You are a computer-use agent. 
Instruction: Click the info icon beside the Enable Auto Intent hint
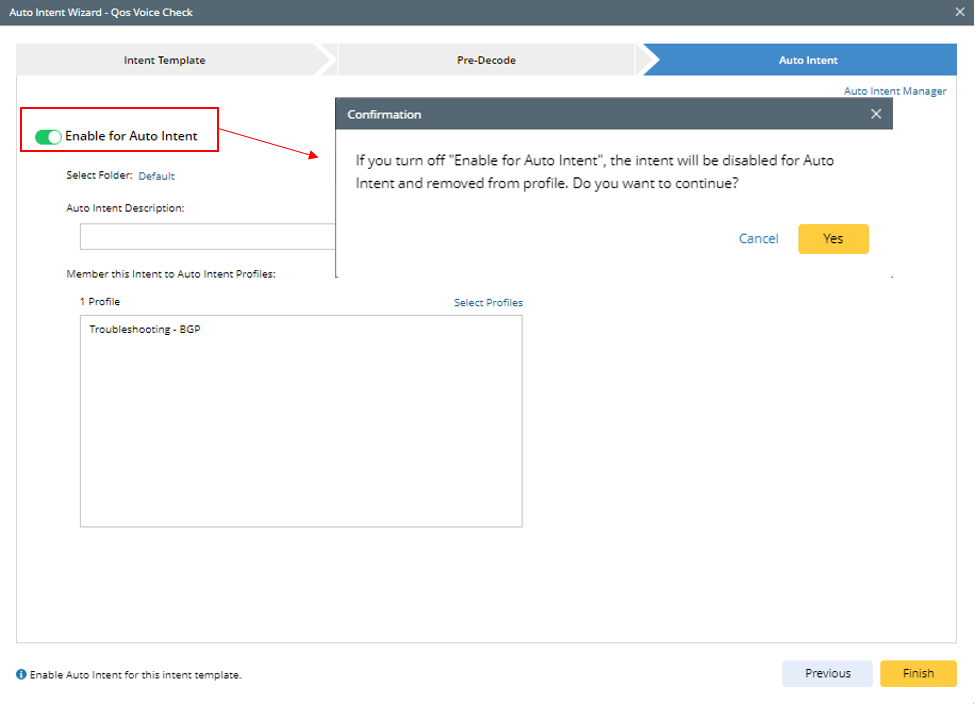tap(22, 675)
